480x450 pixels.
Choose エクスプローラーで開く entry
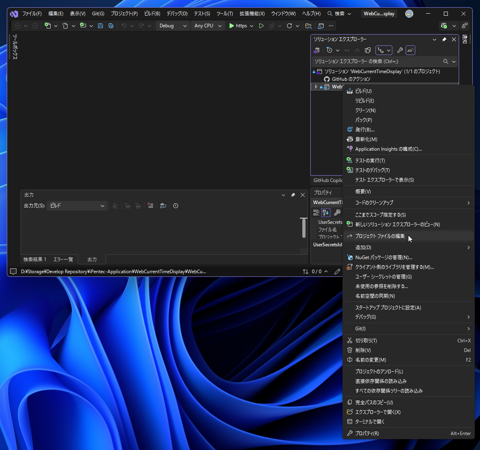408,412
